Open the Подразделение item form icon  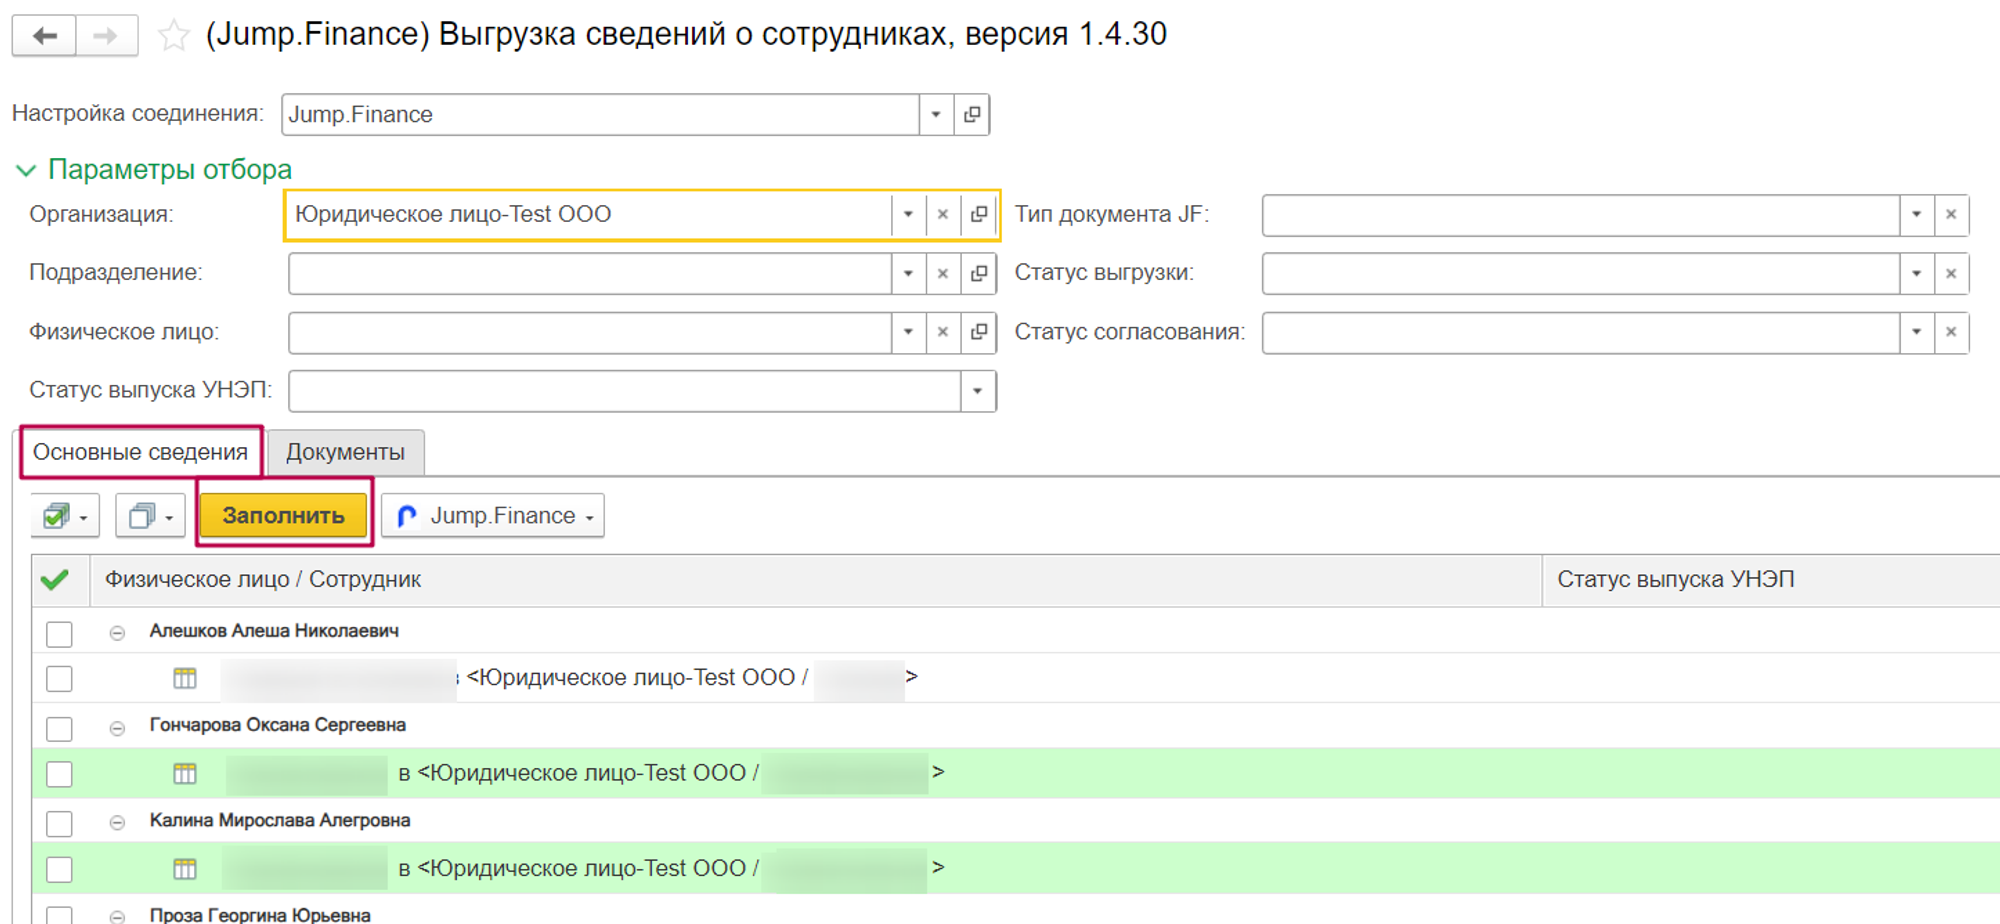click(x=978, y=273)
